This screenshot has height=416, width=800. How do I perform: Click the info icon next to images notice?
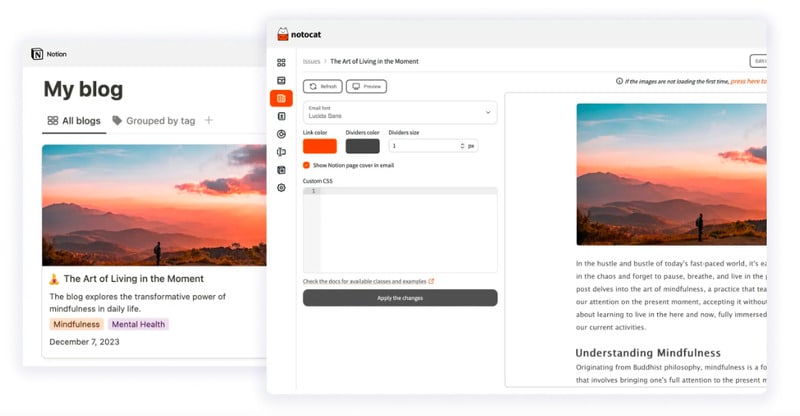[619, 81]
